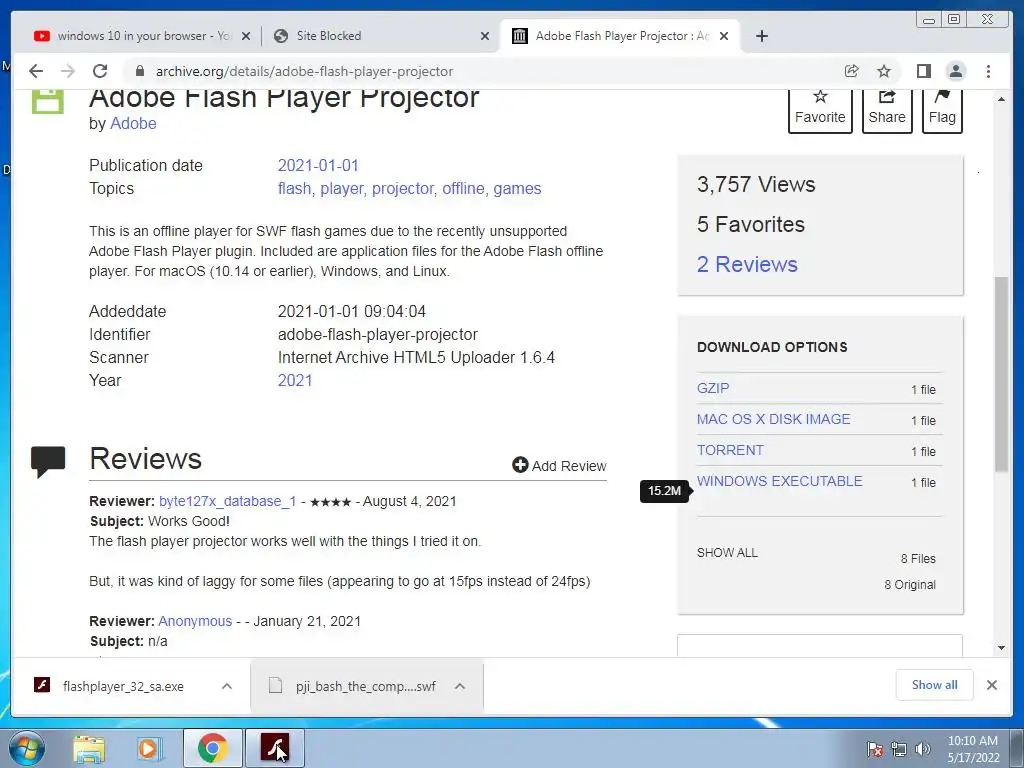Open Windows Media Player from taskbar
The height and width of the screenshot is (768, 1024).
pyautogui.click(x=150, y=748)
